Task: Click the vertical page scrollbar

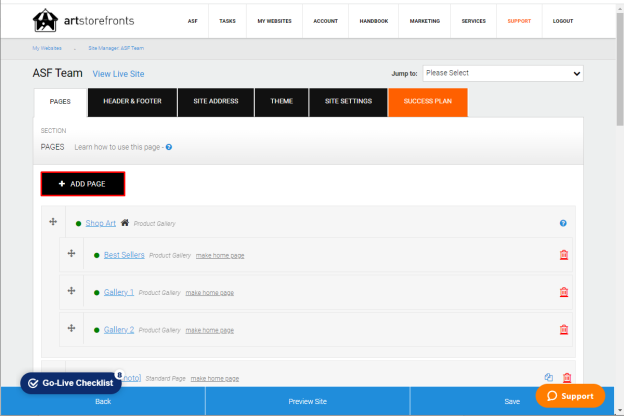Action: click(620, 69)
